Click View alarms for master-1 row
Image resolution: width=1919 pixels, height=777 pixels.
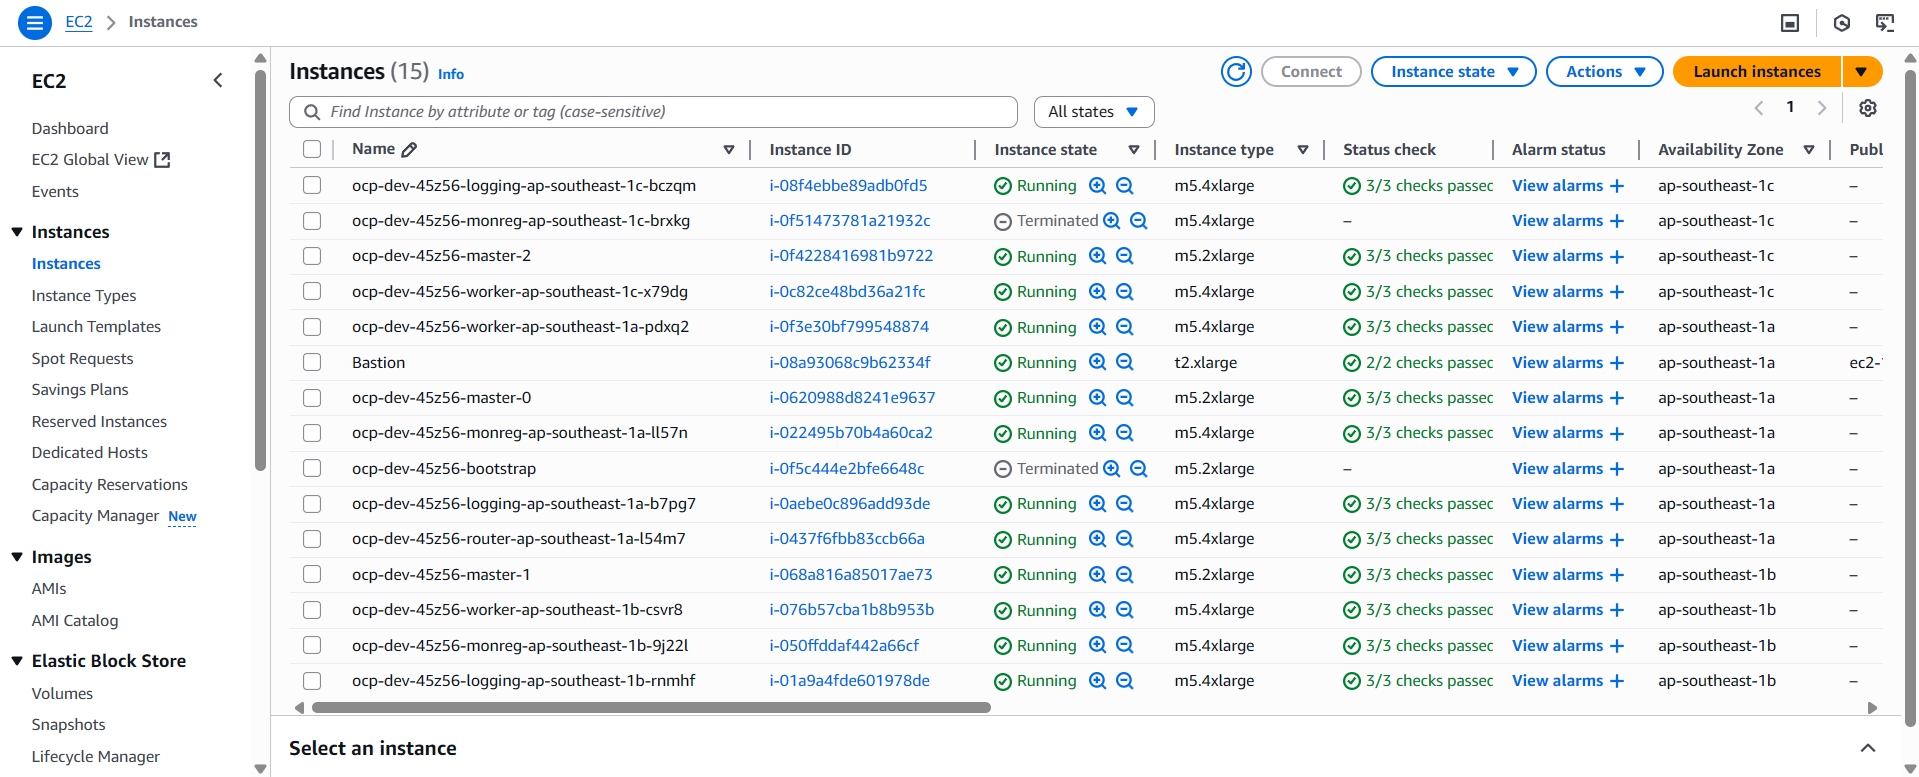(1557, 574)
